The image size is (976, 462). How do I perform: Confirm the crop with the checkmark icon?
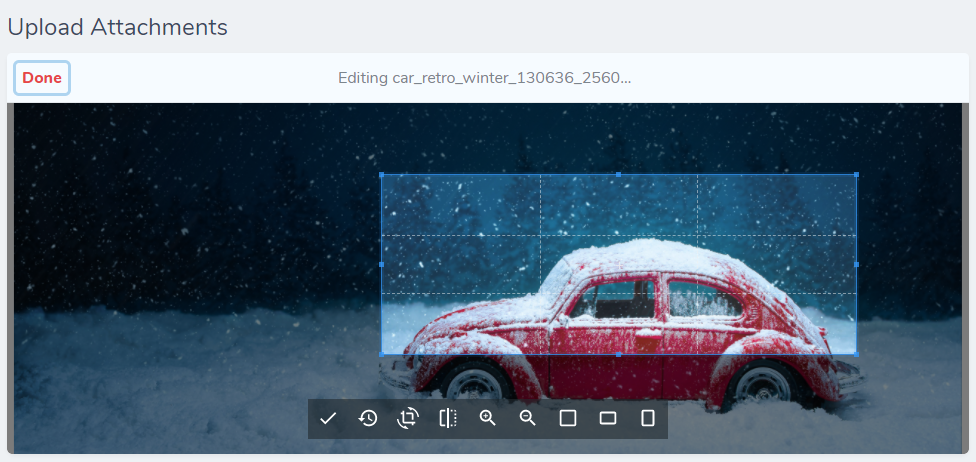tap(328, 418)
